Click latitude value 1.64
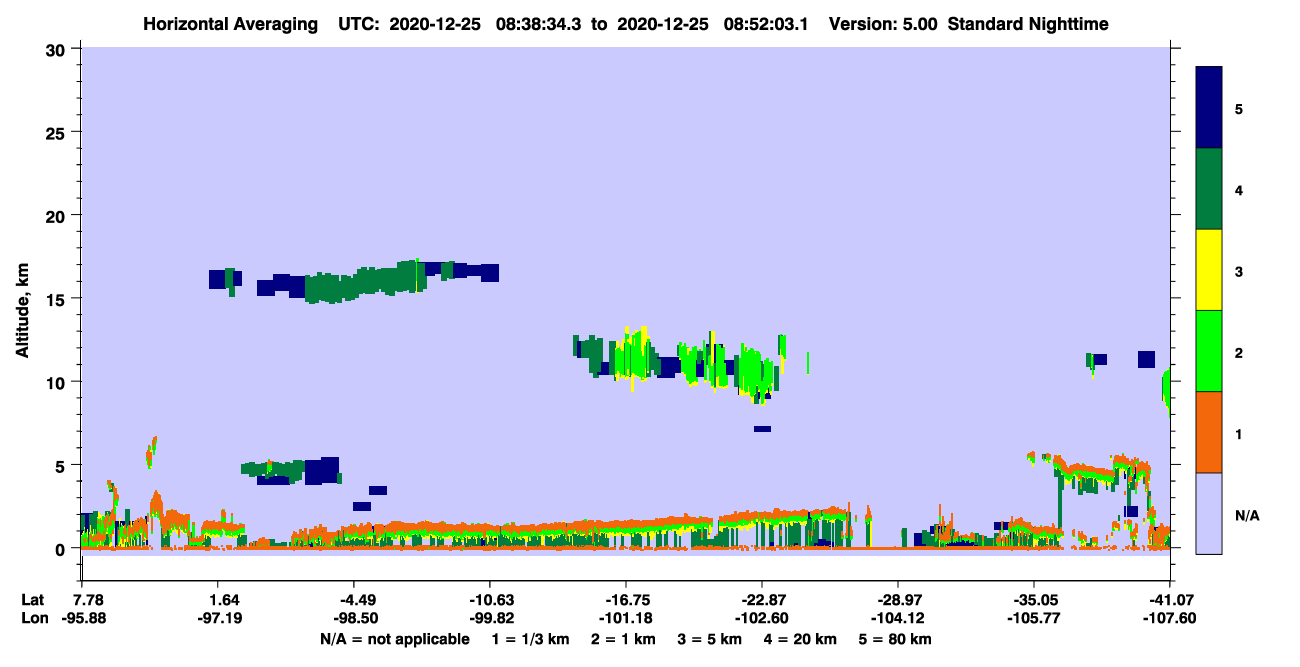The height and width of the screenshot is (667, 1300). (x=224, y=600)
